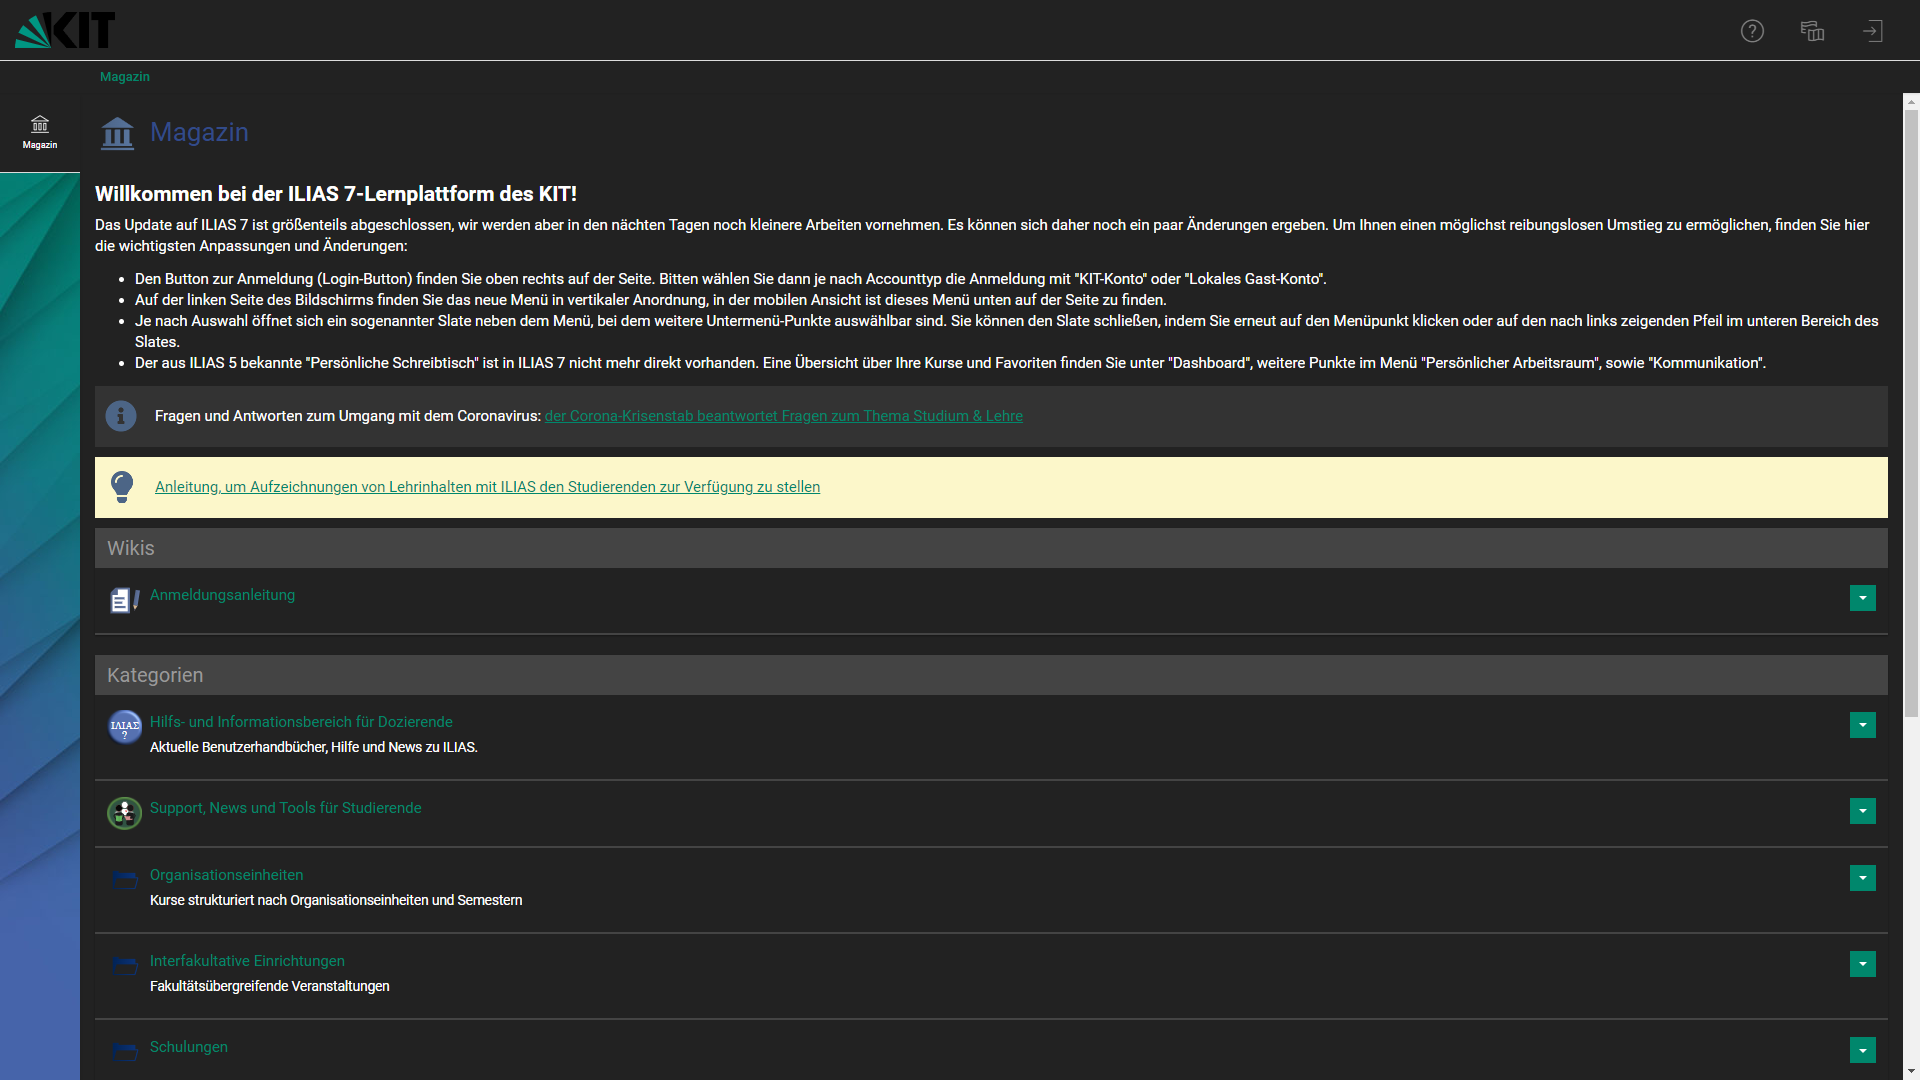Click the ILIAS help category icon
Screen dimensions: 1920x1080
(124, 727)
